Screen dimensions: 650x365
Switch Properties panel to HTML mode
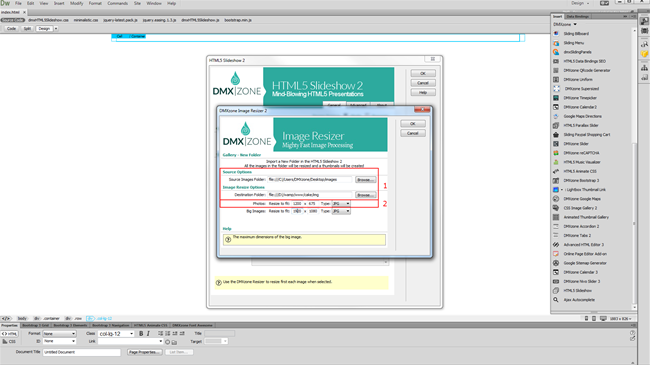[x=10, y=333]
